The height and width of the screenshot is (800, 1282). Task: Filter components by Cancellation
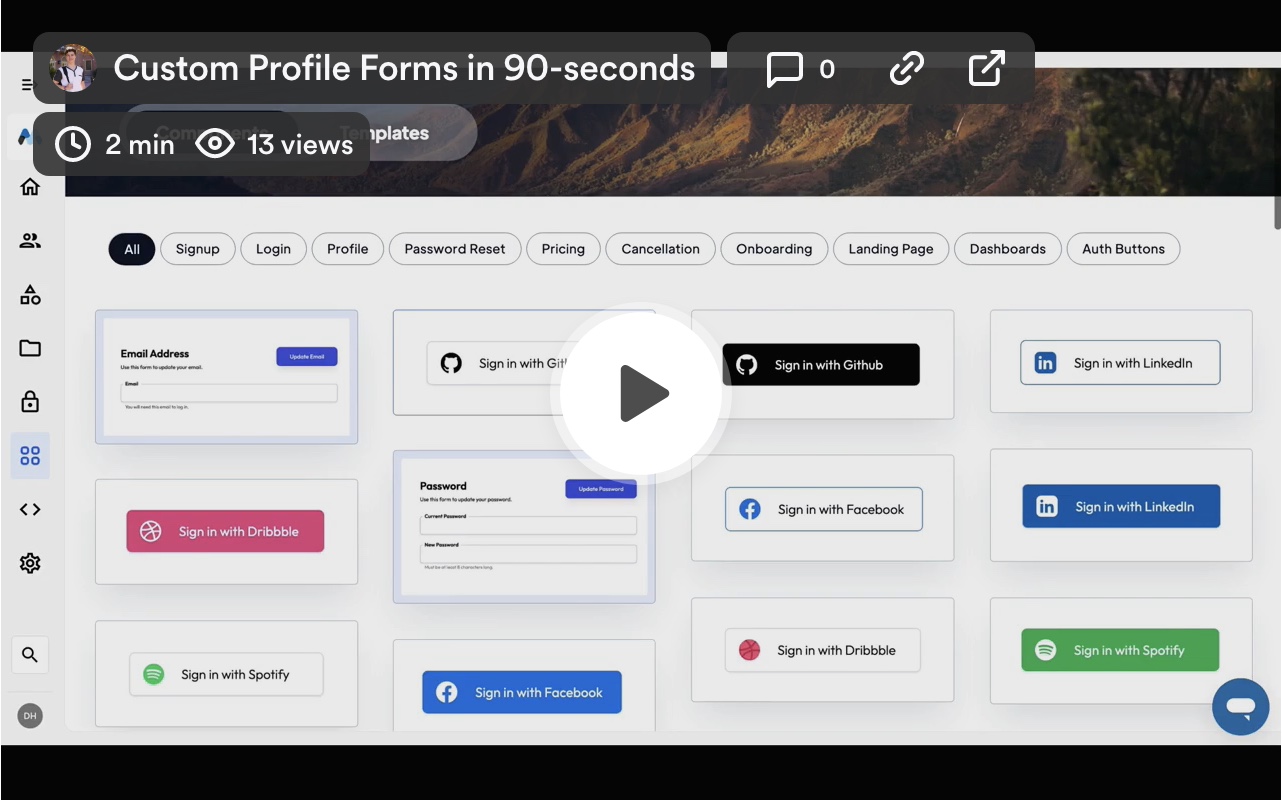(660, 249)
